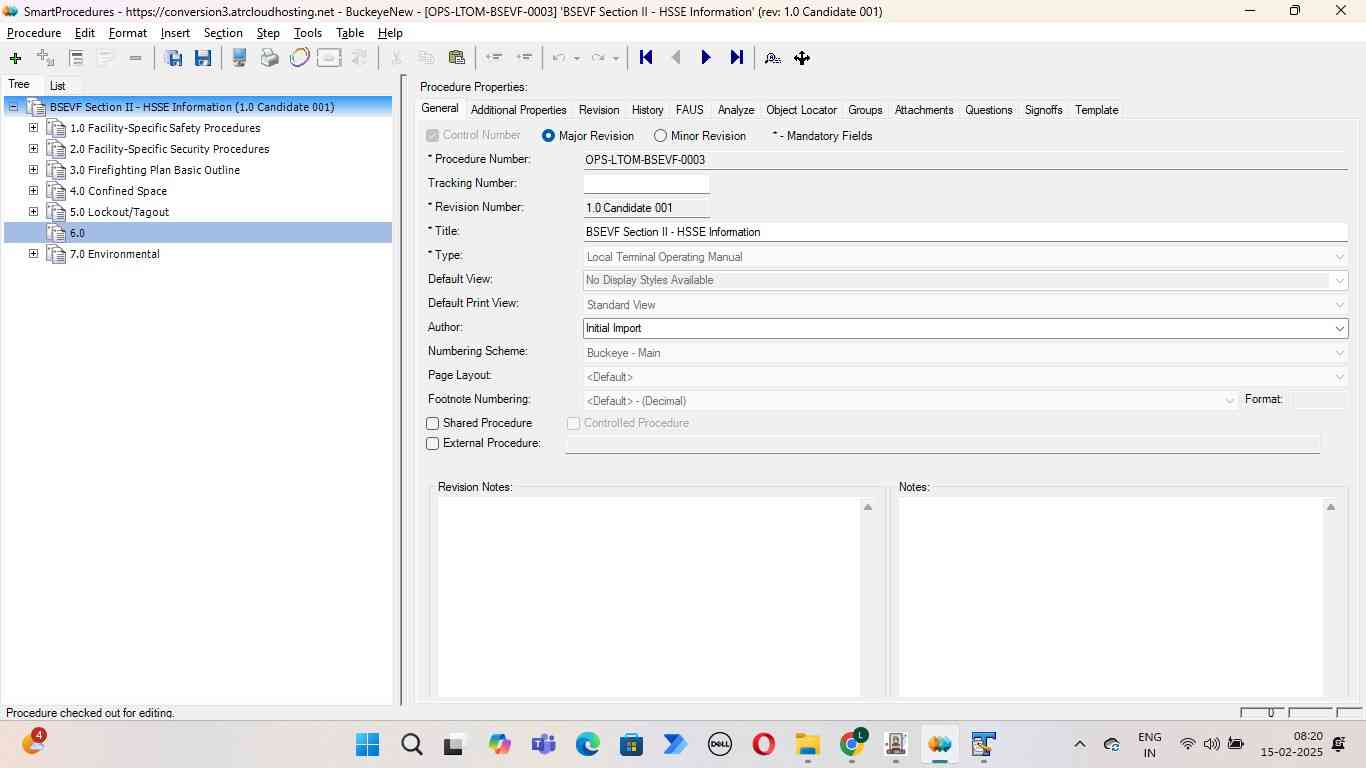Check the Shared Procedure checkbox

(x=433, y=424)
